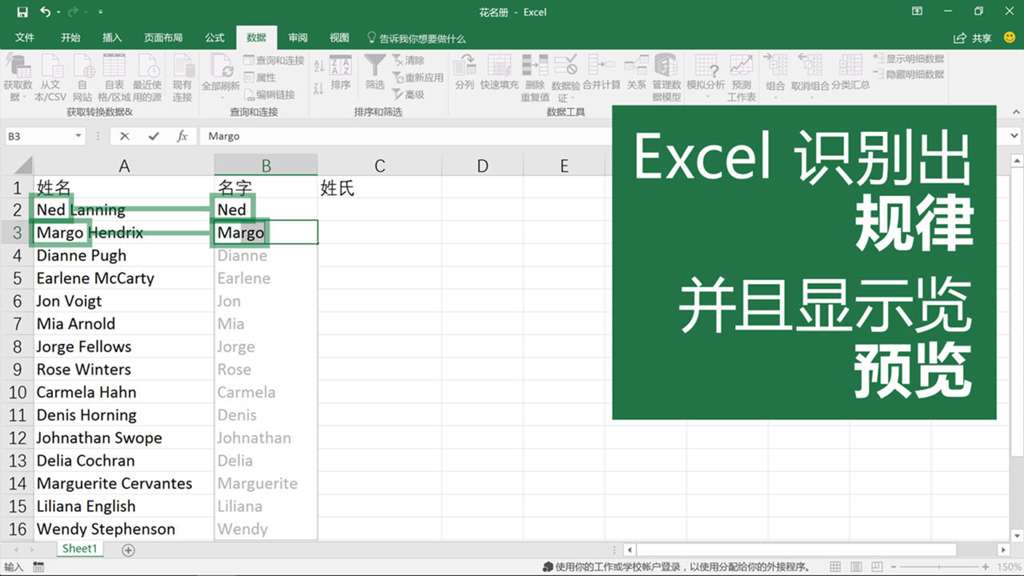Viewport: 1024px width, 576px height.
Task: Switch to the 页面布局 tab
Action: 163,38
